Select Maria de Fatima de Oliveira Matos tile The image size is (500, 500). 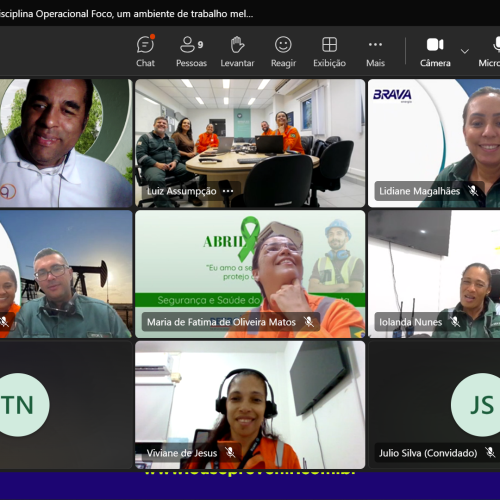250,274
